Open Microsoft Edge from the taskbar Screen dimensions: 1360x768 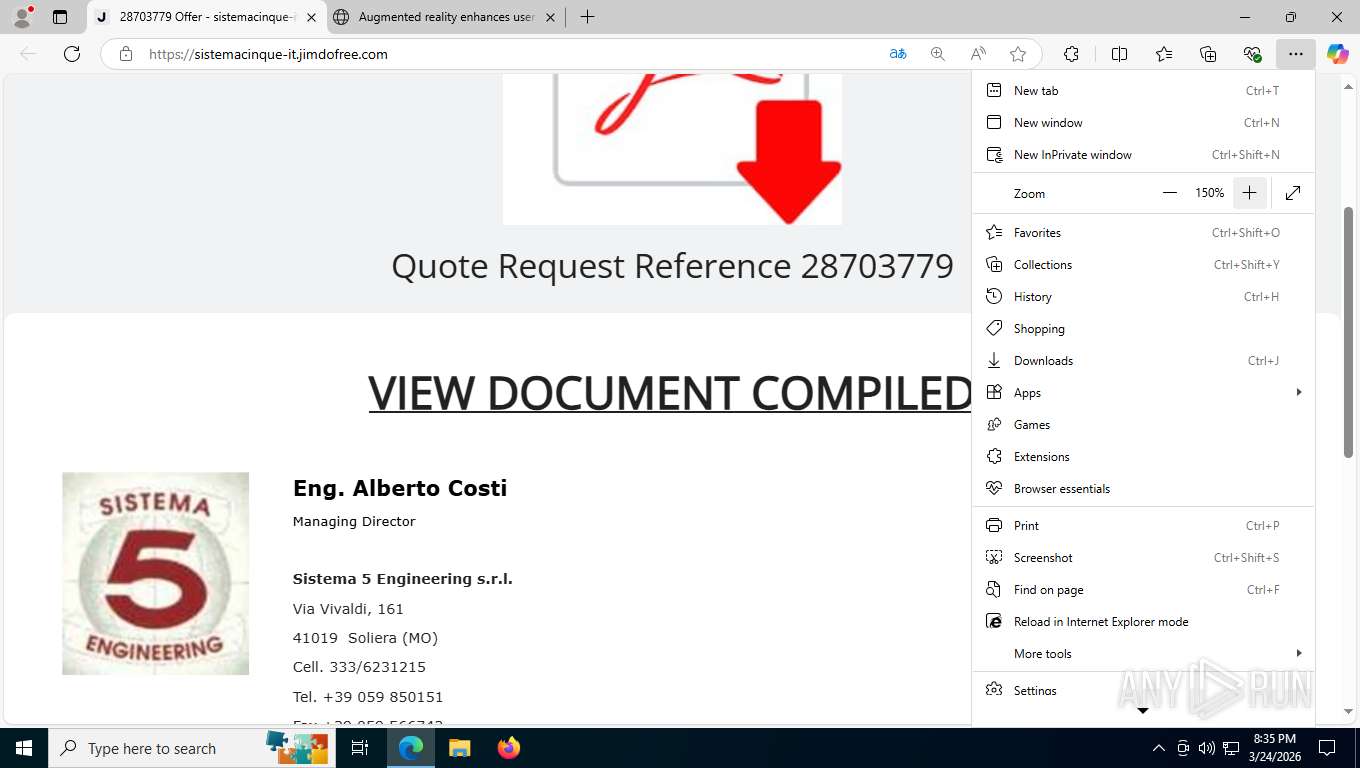click(410, 748)
